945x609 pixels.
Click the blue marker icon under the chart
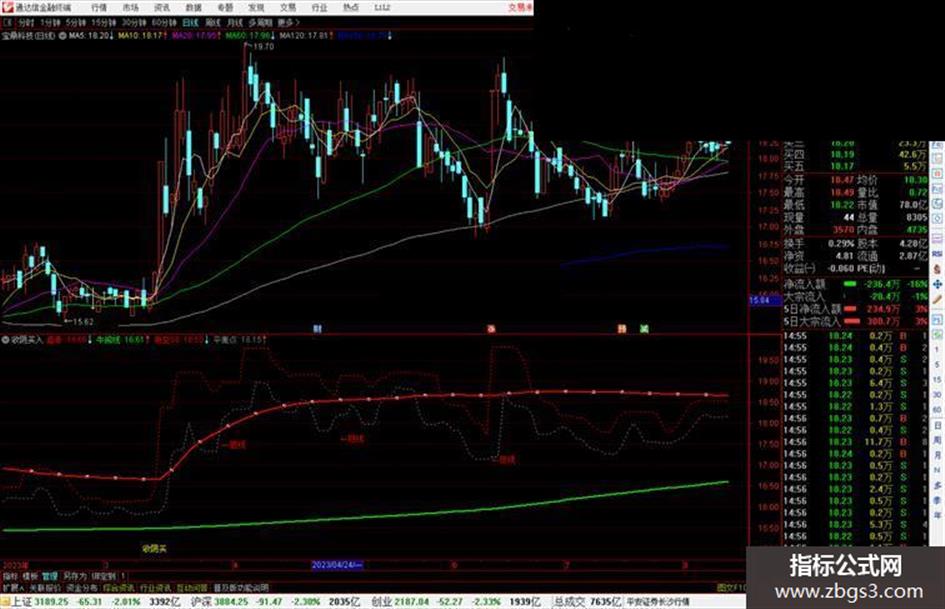click(x=318, y=329)
